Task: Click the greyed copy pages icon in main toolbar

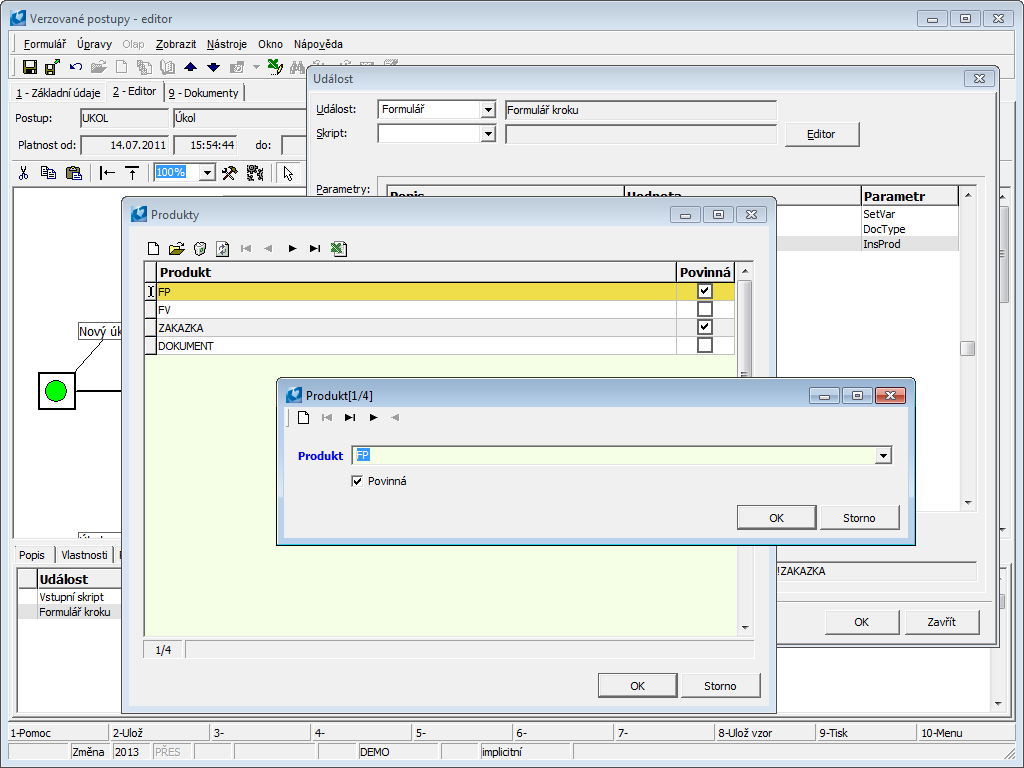Action: [144, 67]
